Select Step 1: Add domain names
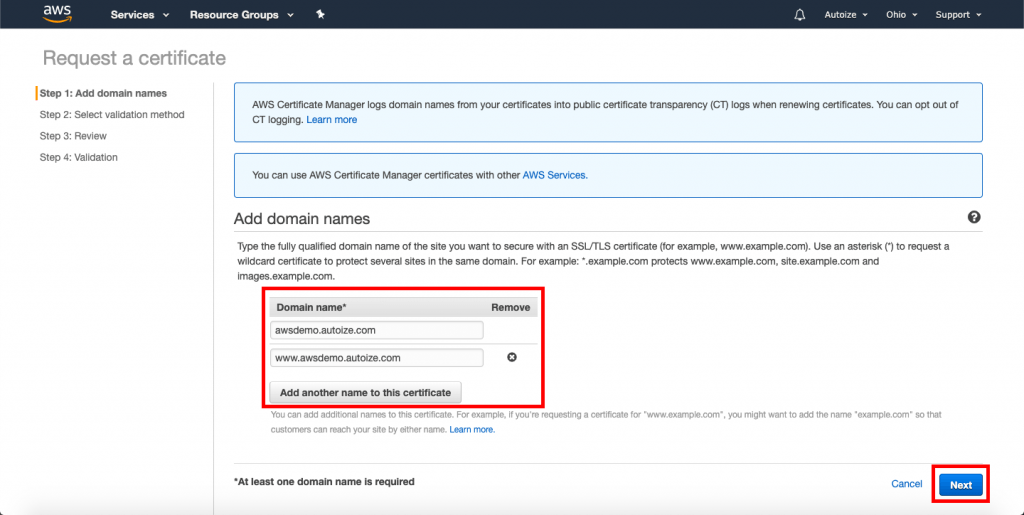 (103, 93)
